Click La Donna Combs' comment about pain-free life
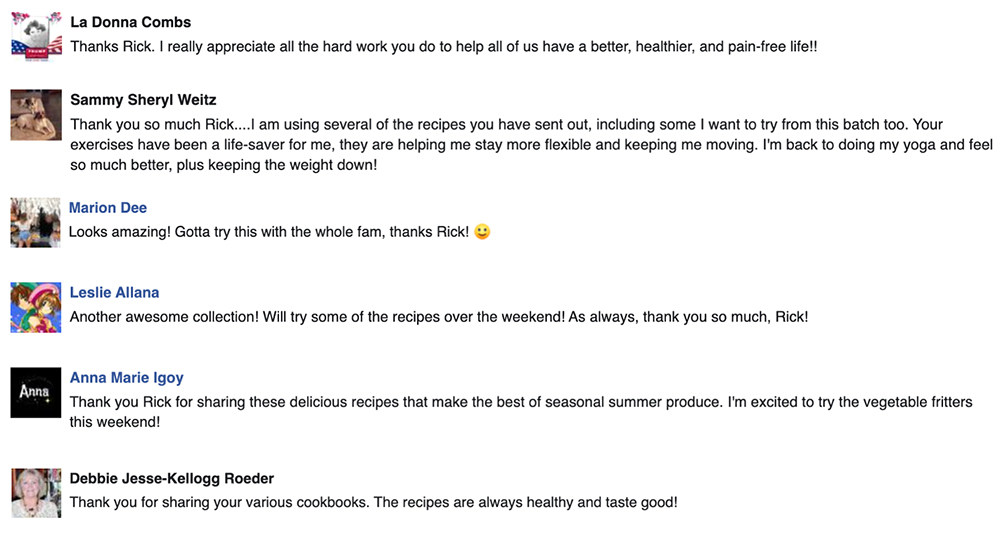The width and height of the screenshot is (1000, 535). click(x=444, y=47)
